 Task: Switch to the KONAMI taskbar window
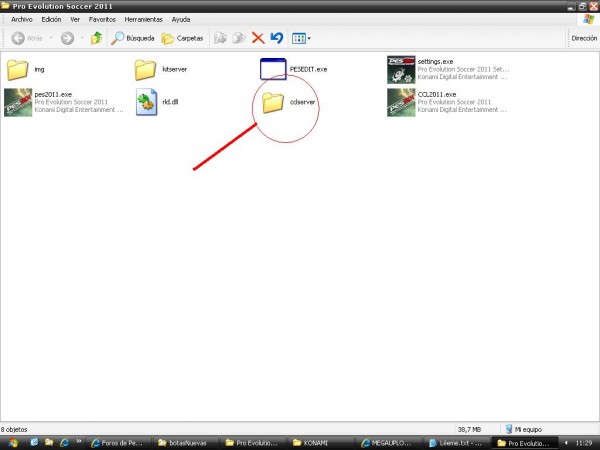point(320,443)
